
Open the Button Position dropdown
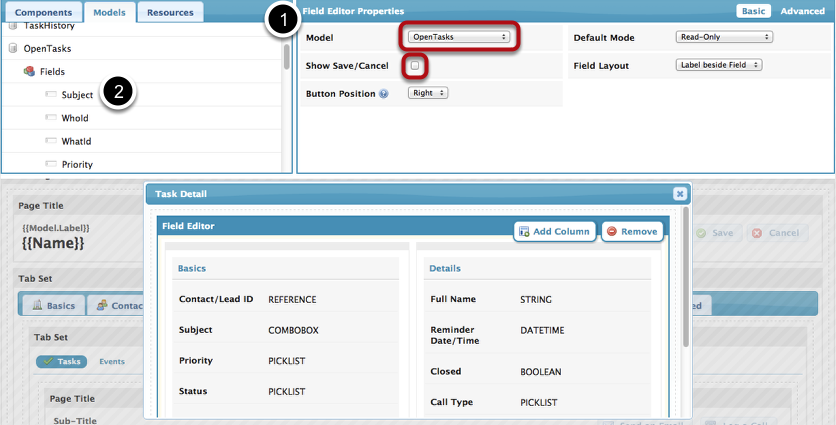(x=428, y=93)
